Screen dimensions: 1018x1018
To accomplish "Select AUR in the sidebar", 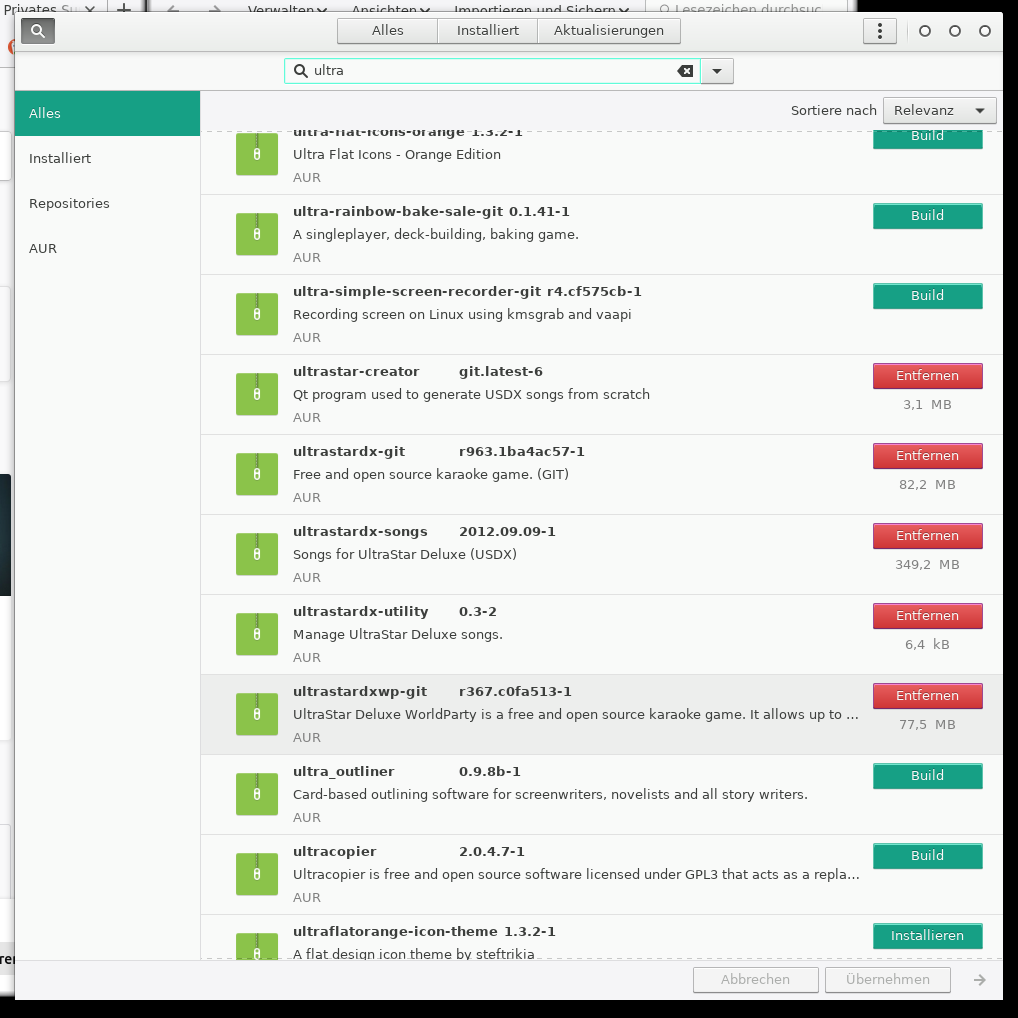I will [x=43, y=248].
